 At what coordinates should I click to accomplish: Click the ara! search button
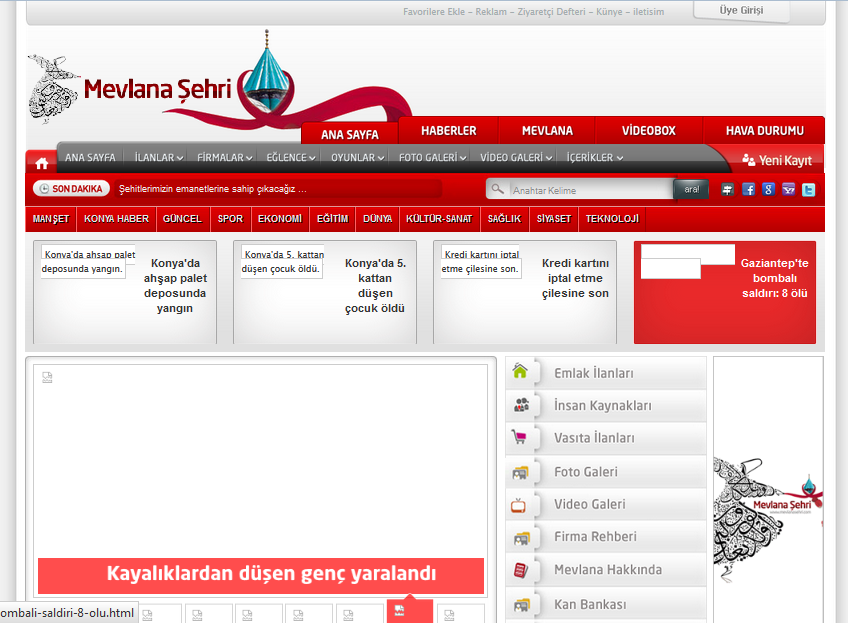(x=691, y=188)
